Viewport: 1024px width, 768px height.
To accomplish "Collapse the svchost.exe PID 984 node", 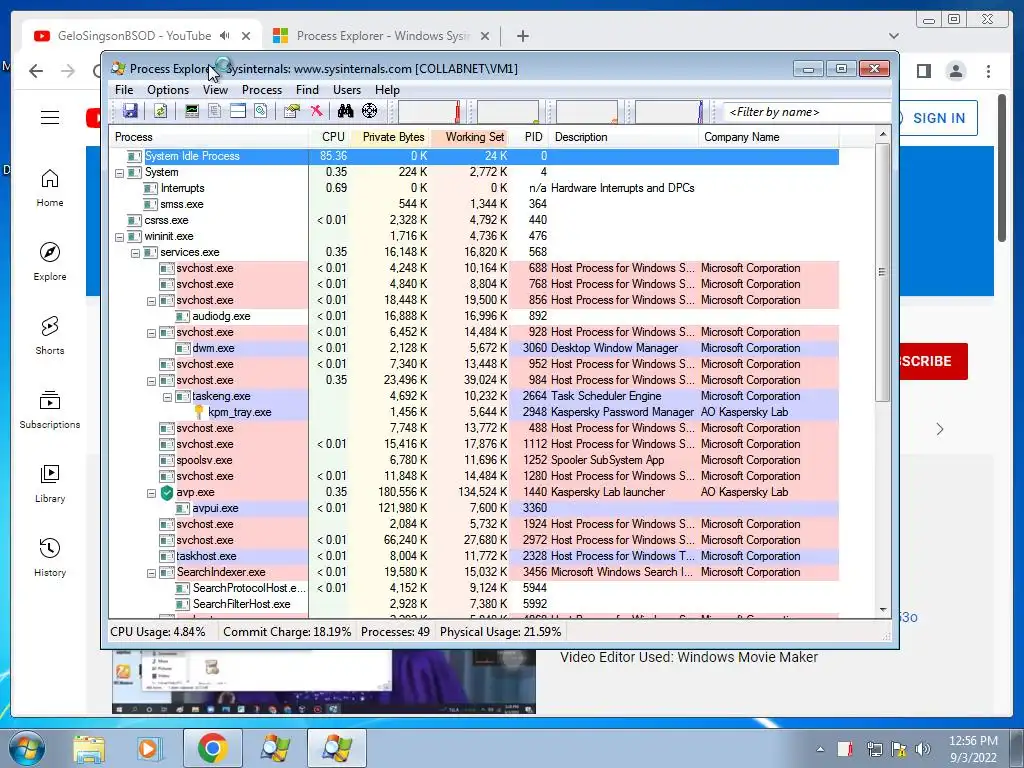I will (x=152, y=381).
